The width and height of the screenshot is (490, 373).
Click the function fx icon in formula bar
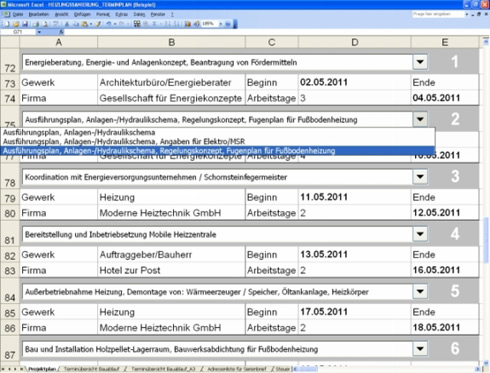61,32
